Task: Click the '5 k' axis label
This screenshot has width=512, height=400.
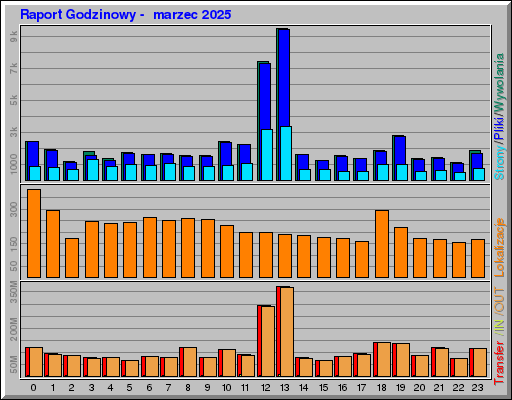Action: (x=14, y=100)
